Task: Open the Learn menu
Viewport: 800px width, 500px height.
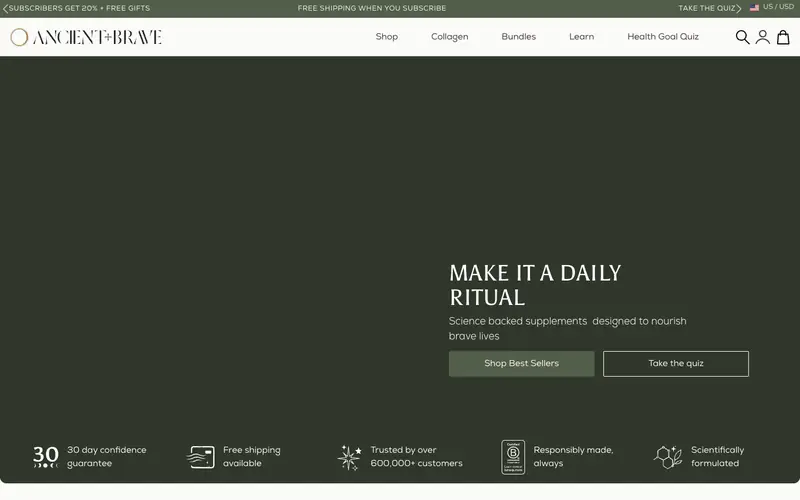Action: [582, 37]
